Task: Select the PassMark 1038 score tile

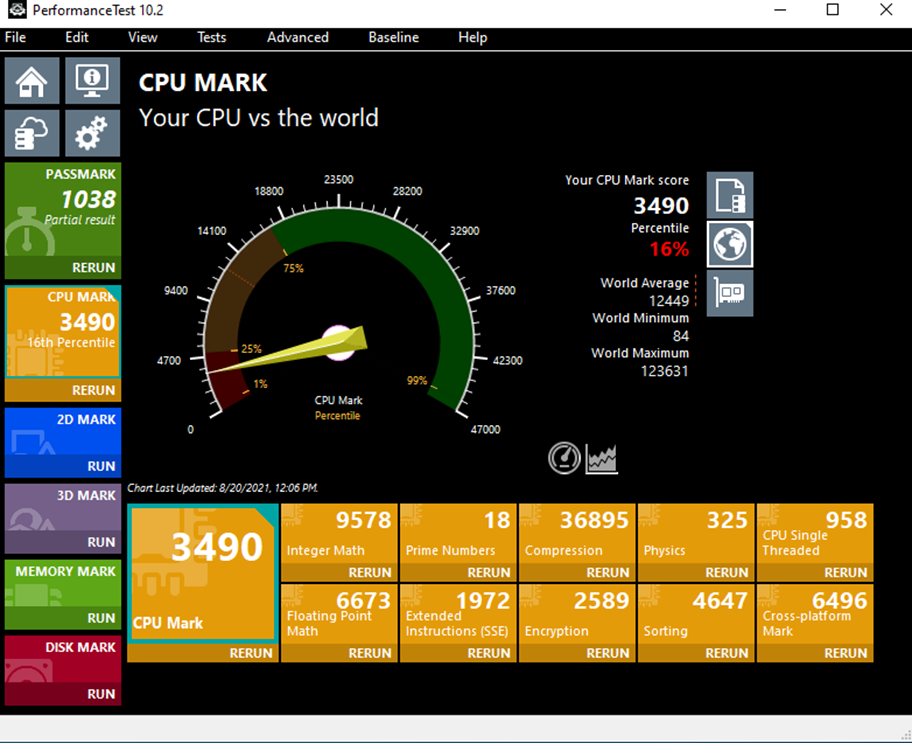Action: point(63,209)
